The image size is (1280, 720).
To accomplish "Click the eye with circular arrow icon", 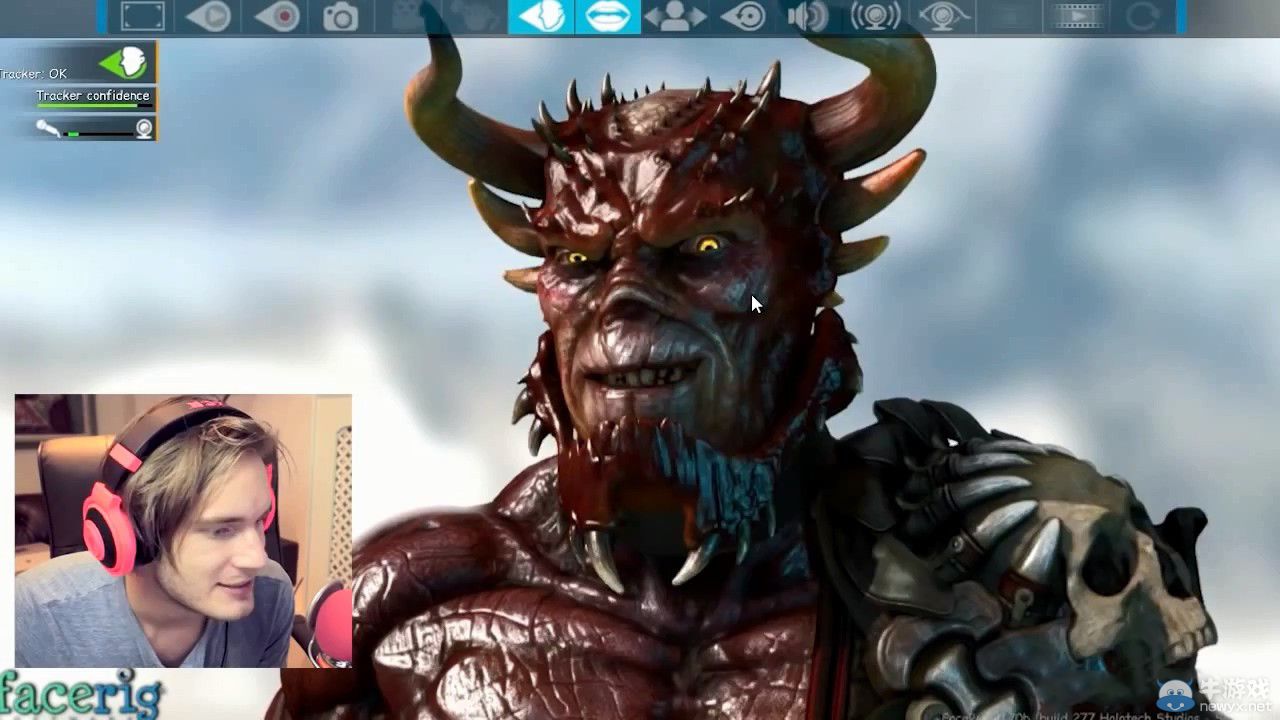I will point(744,16).
